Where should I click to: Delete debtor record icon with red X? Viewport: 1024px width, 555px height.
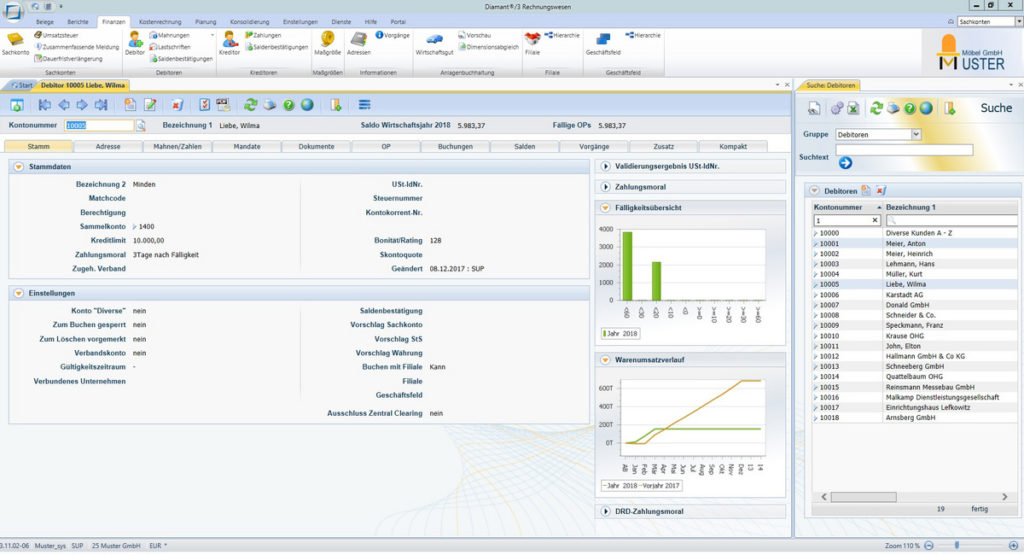[177, 105]
